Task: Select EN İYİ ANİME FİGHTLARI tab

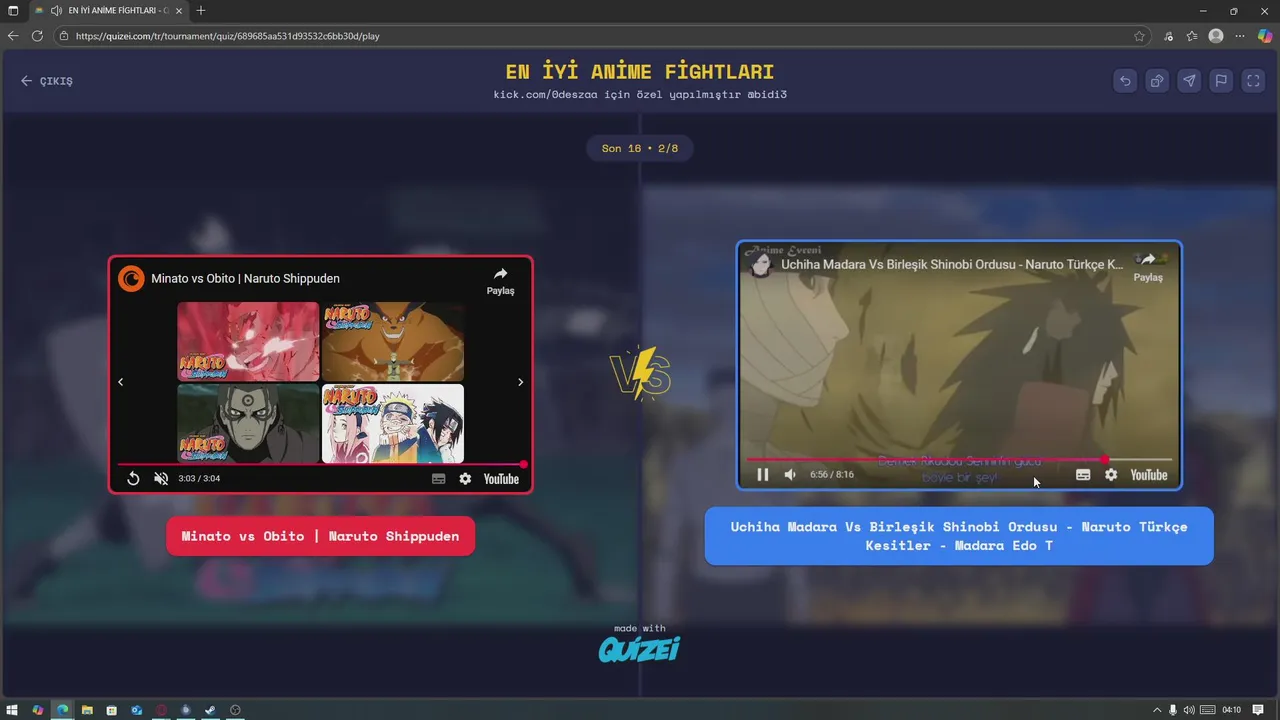Action: point(108,10)
